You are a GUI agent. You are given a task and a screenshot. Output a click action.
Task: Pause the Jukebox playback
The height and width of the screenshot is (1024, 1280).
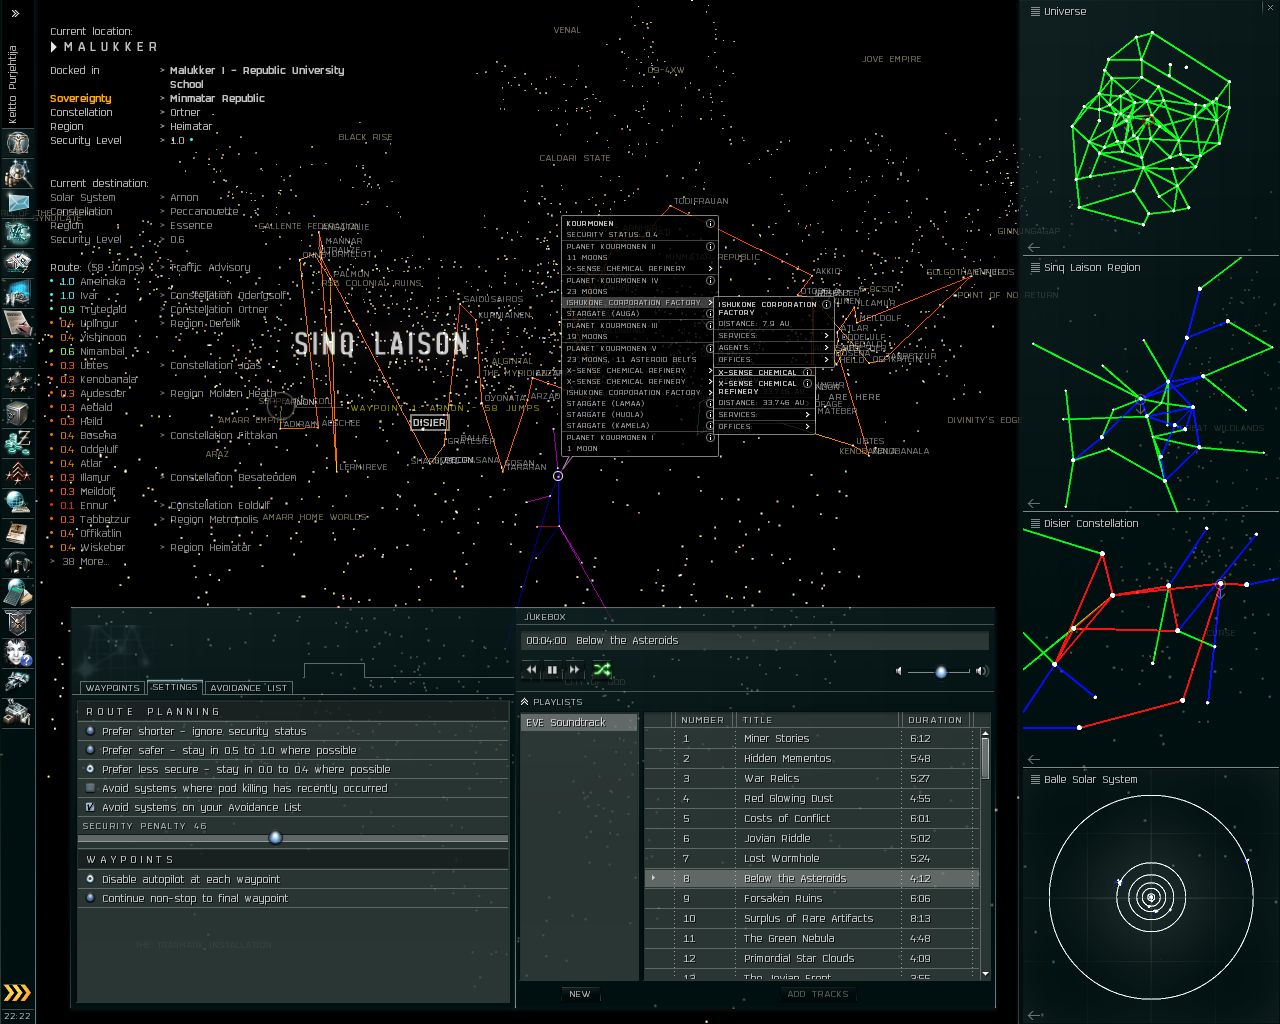pyautogui.click(x=552, y=670)
